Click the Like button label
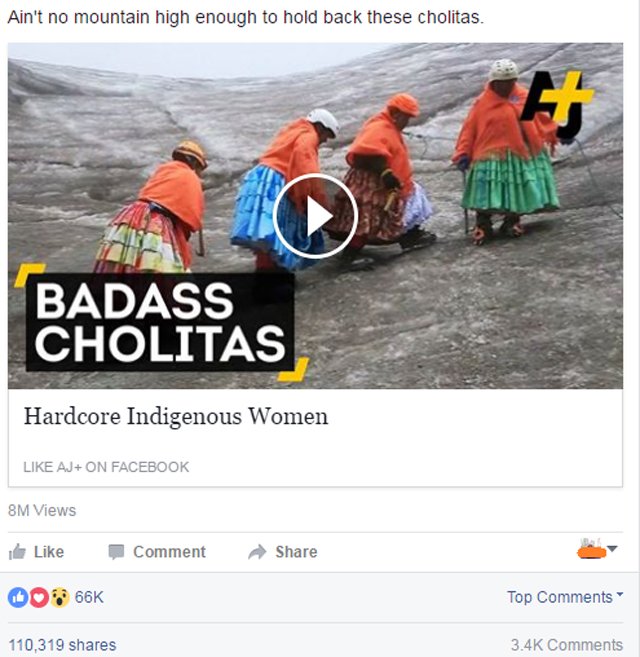 coord(49,552)
